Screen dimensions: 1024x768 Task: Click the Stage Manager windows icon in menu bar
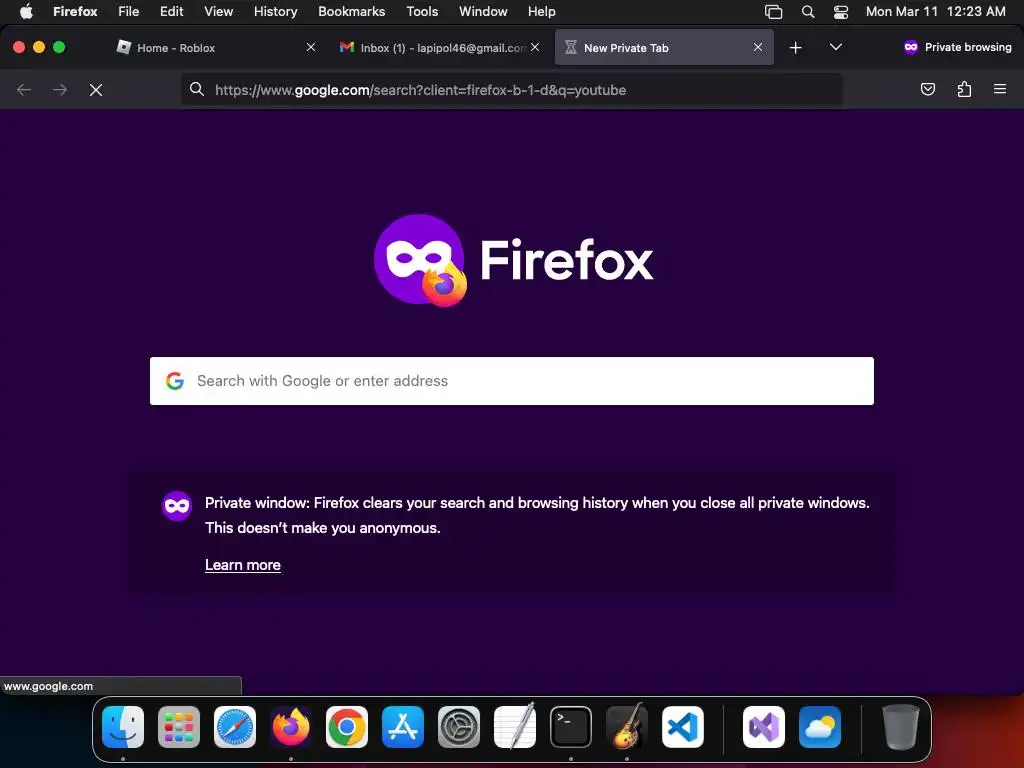pos(773,12)
